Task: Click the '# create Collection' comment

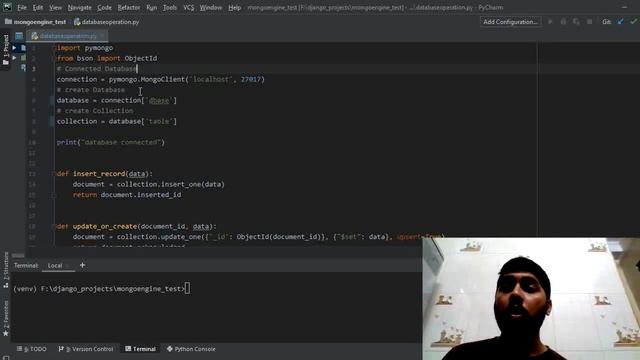Action: pos(95,111)
